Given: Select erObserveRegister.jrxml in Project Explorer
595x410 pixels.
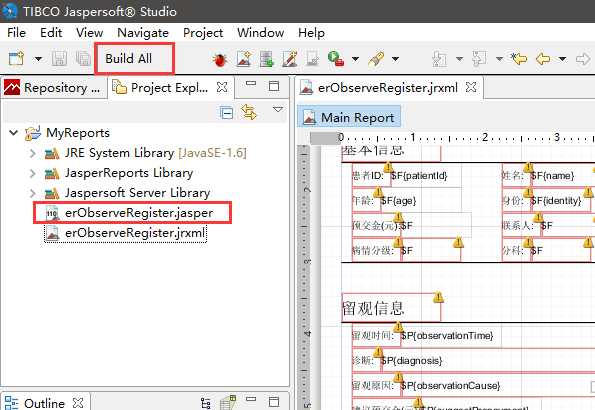Looking at the screenshot, I should (x=135, y=233).
